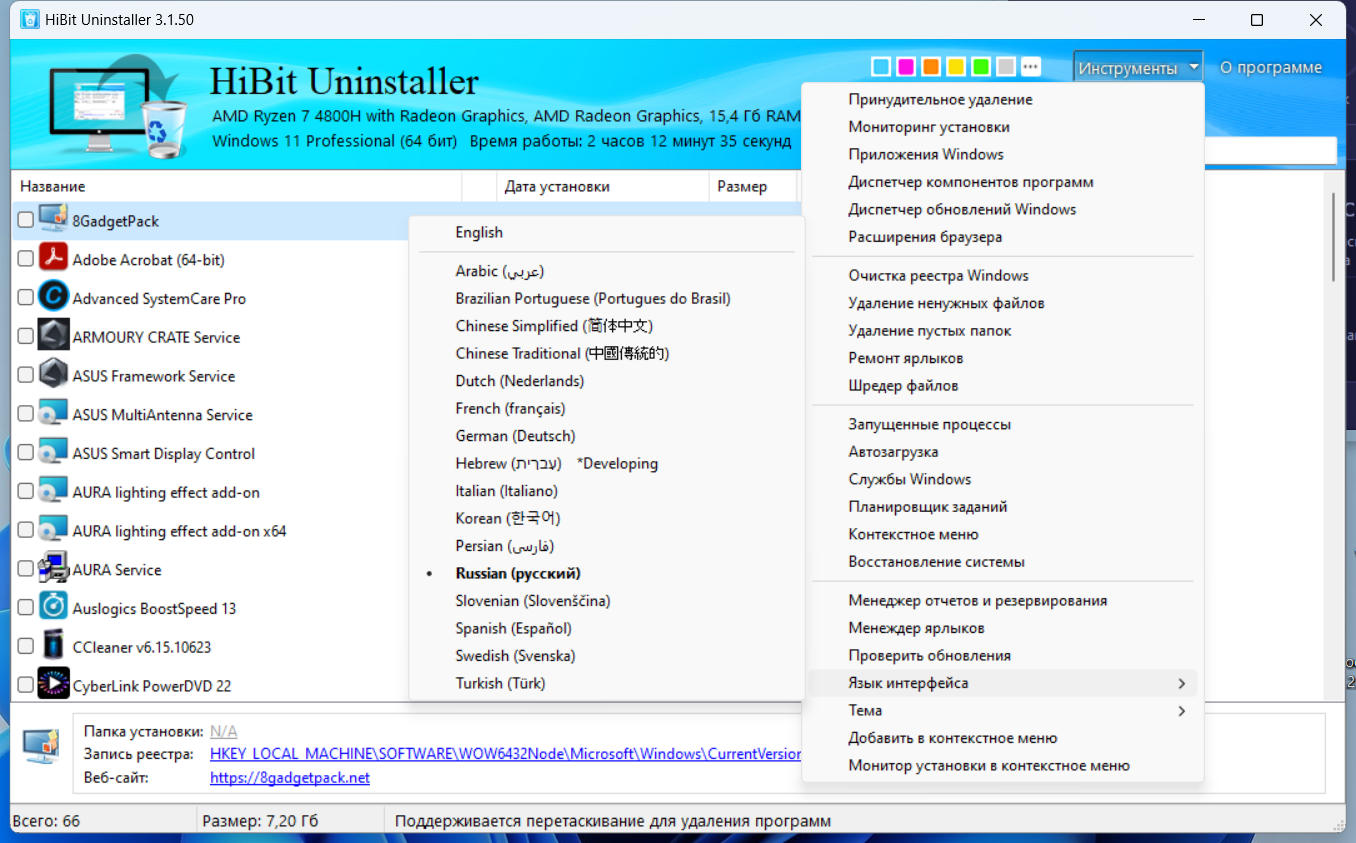
Task: Click the Advanced SystemCare Pro icon
Action: coord(53,298)
